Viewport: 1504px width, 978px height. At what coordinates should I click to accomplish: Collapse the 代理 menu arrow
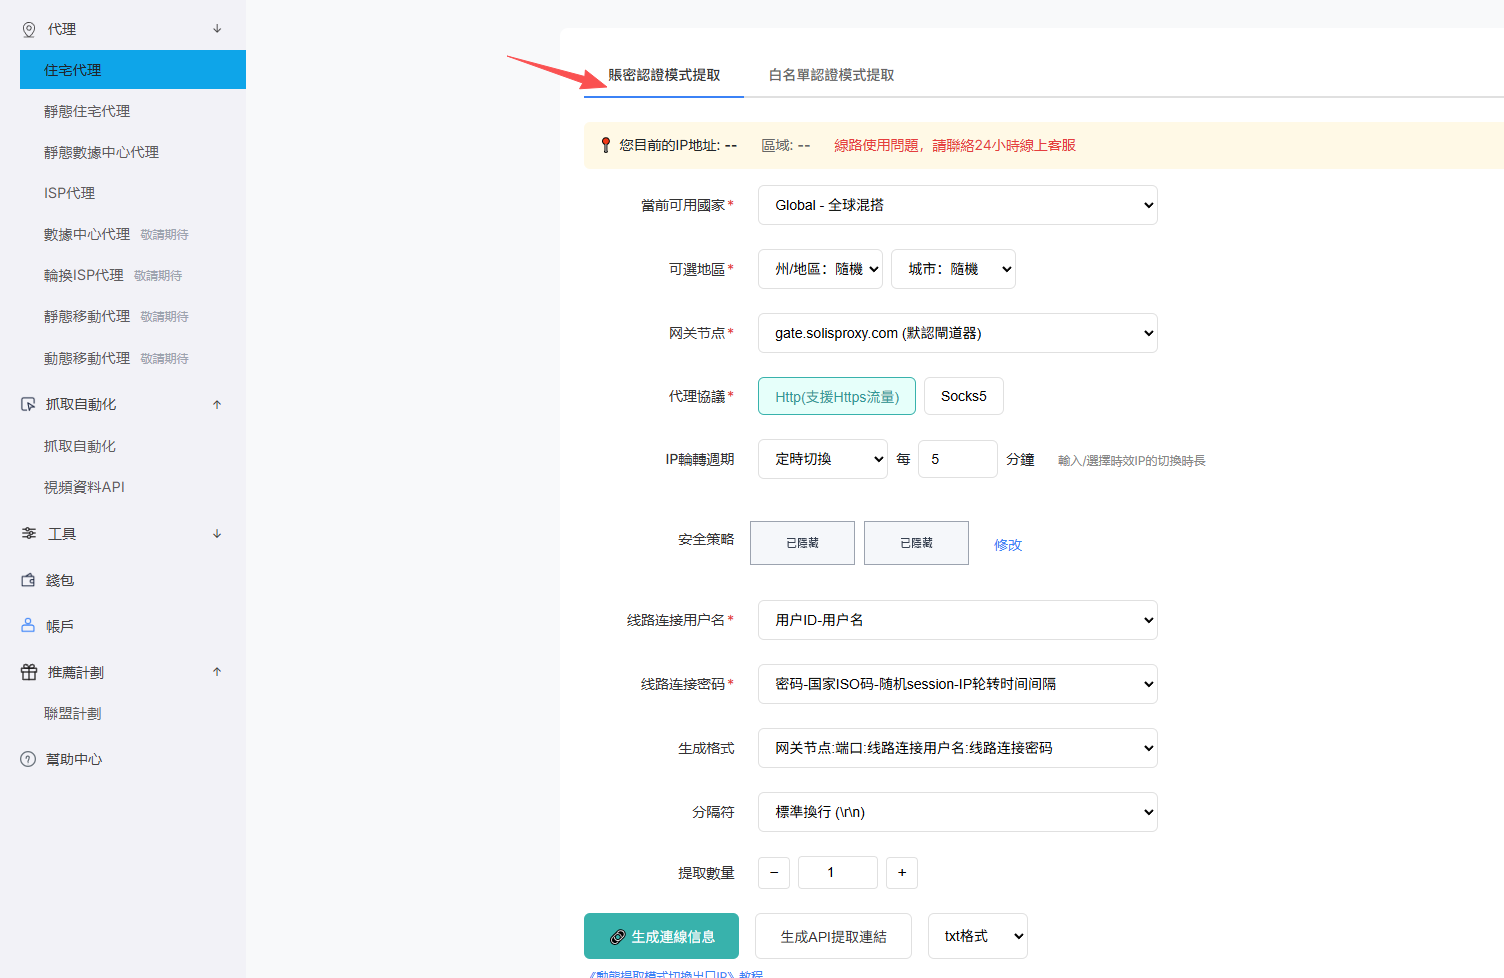pos(217,29)
